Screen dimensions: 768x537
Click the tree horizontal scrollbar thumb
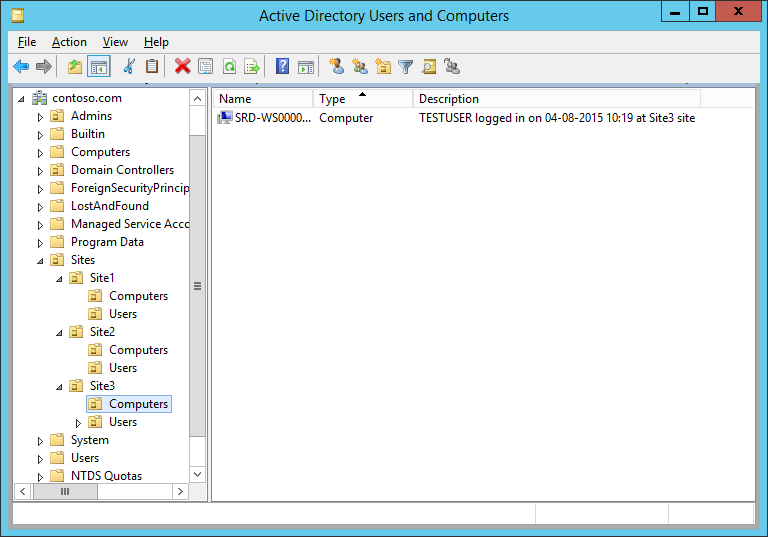pos(65,491)
